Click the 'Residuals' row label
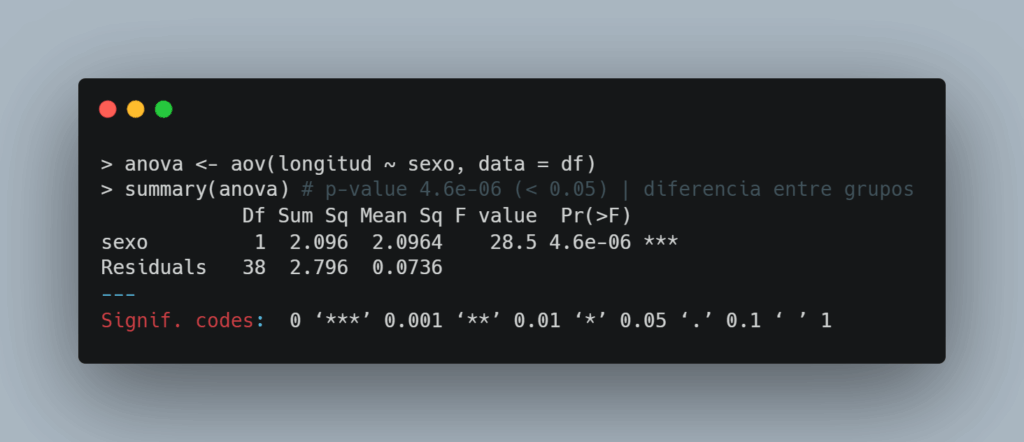This screenshot has width=1024, height=442. point(154,268)
